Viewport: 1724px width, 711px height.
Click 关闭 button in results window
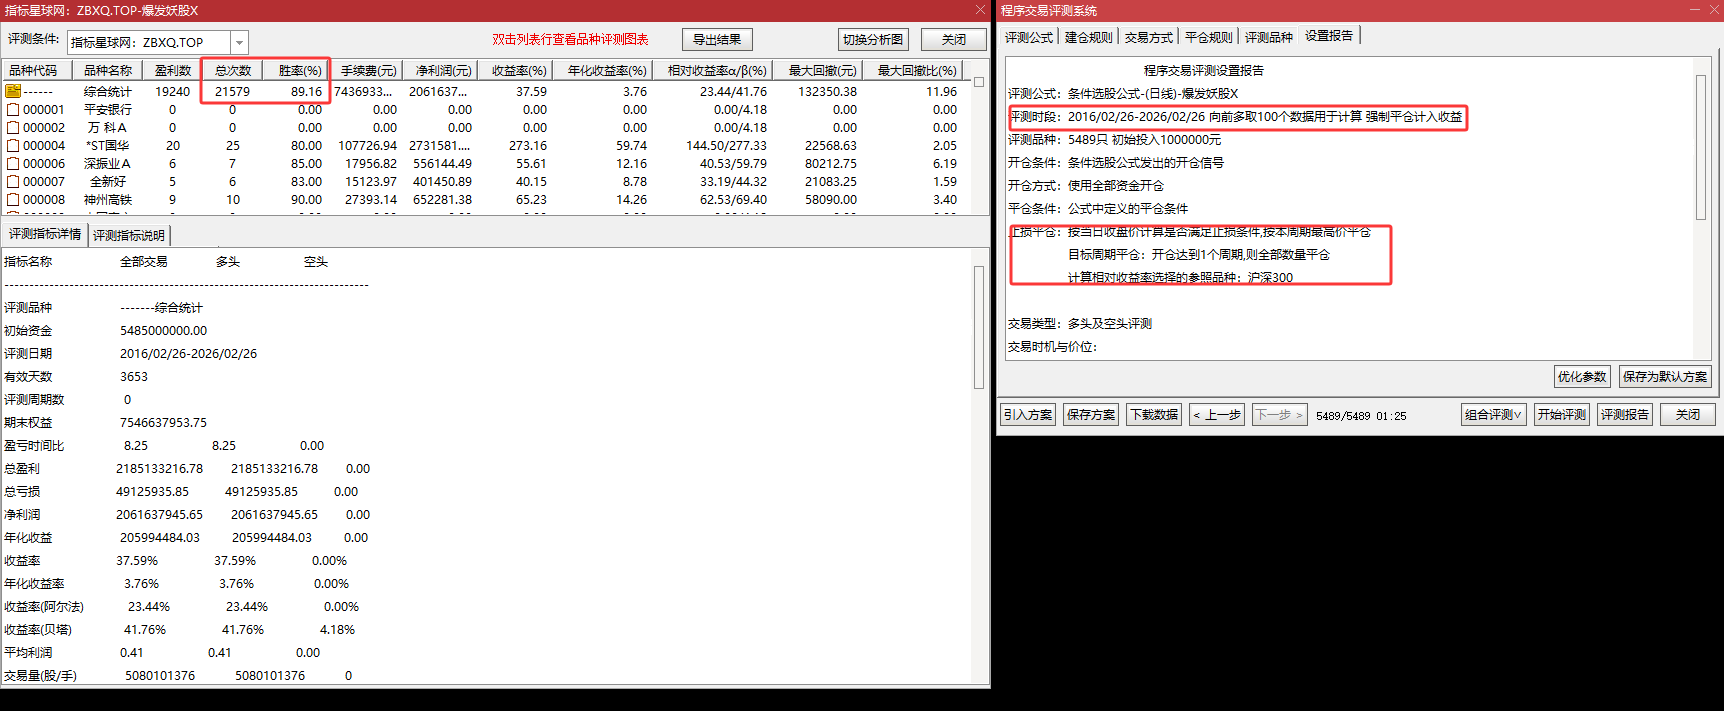coord(954,40)
